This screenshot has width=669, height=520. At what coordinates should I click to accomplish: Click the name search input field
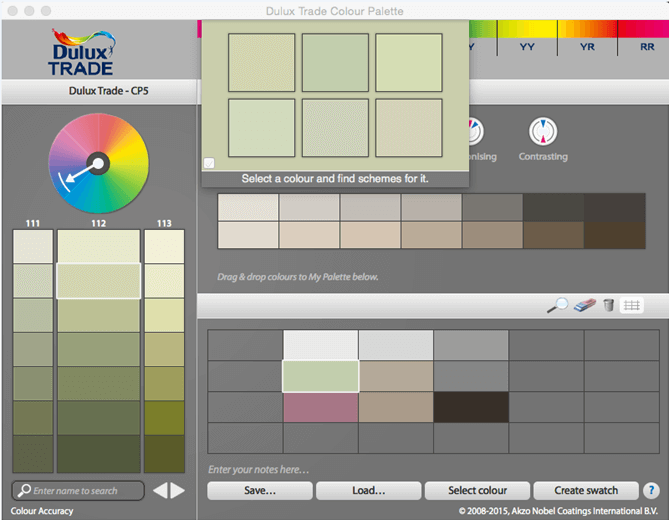coord(78,491)
